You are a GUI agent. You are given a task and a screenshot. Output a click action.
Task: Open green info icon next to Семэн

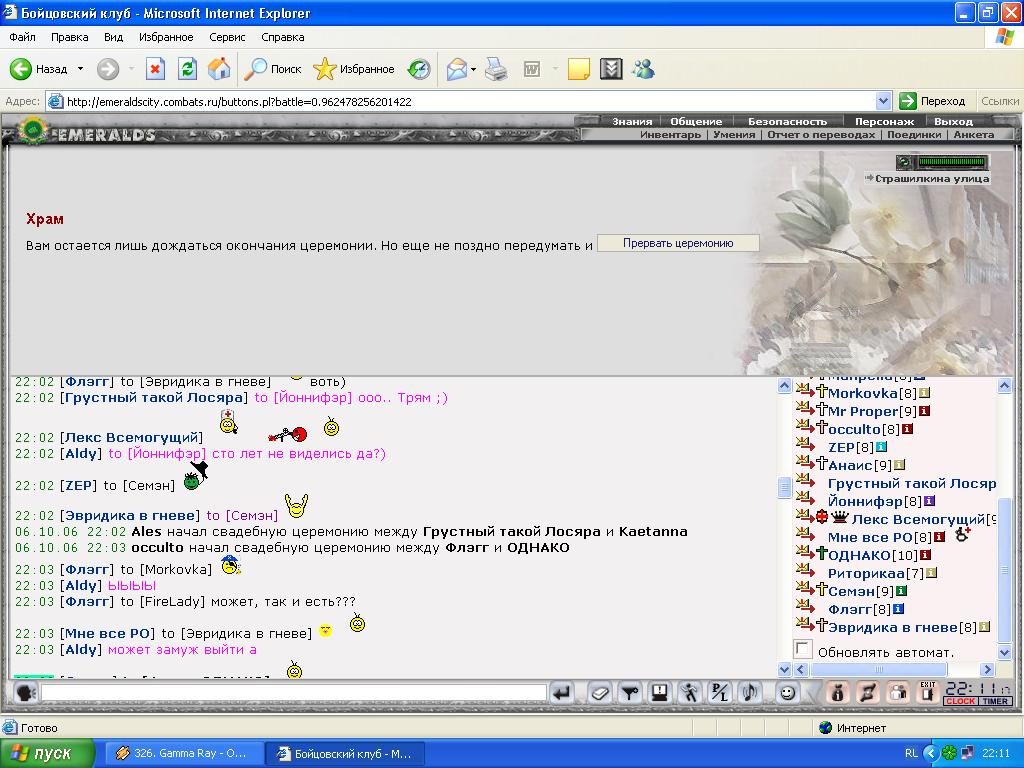901,591
